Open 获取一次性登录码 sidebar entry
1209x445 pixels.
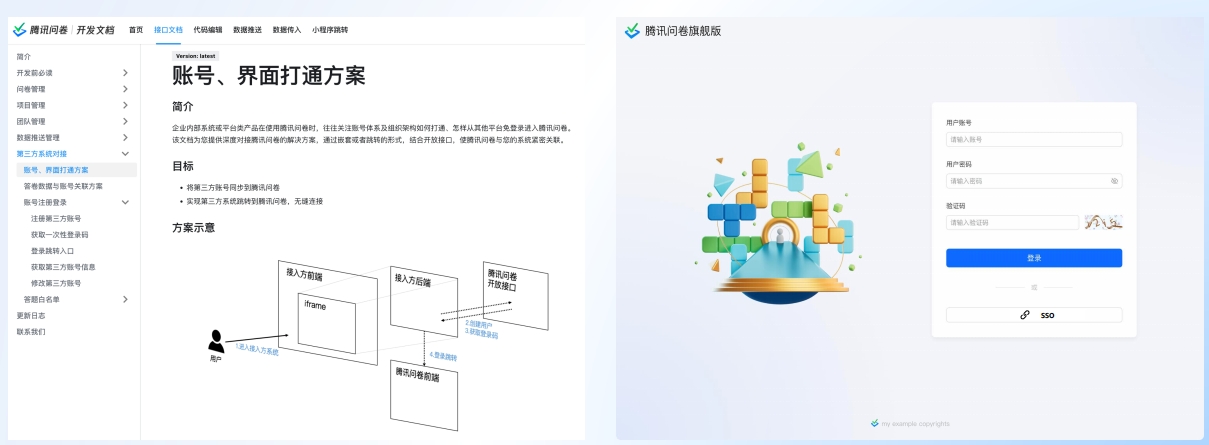tap(60, 234)
